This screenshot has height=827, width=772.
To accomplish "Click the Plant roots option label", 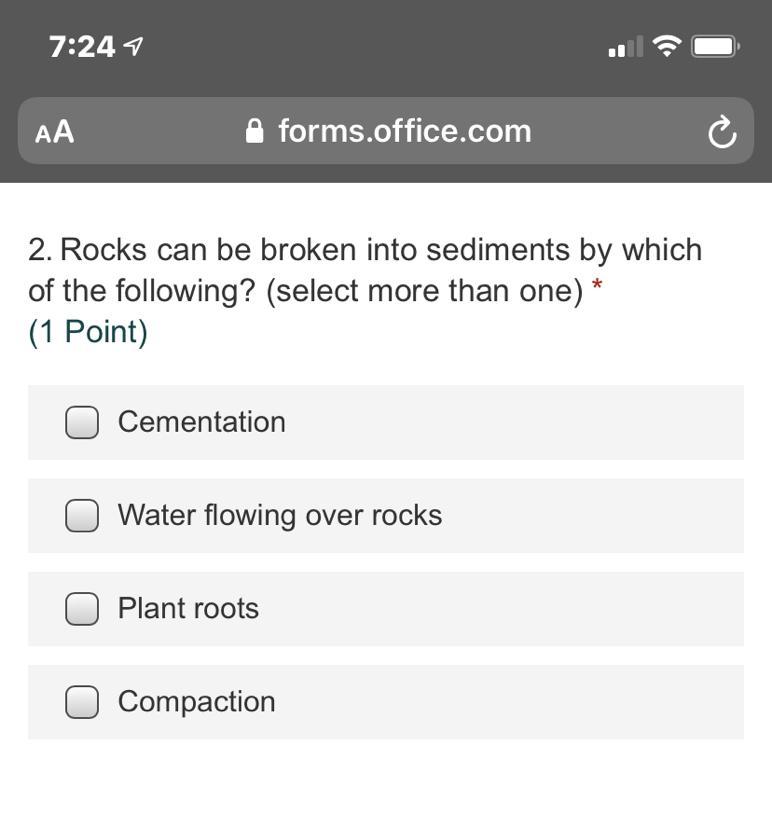I will [x=188, y=608].
